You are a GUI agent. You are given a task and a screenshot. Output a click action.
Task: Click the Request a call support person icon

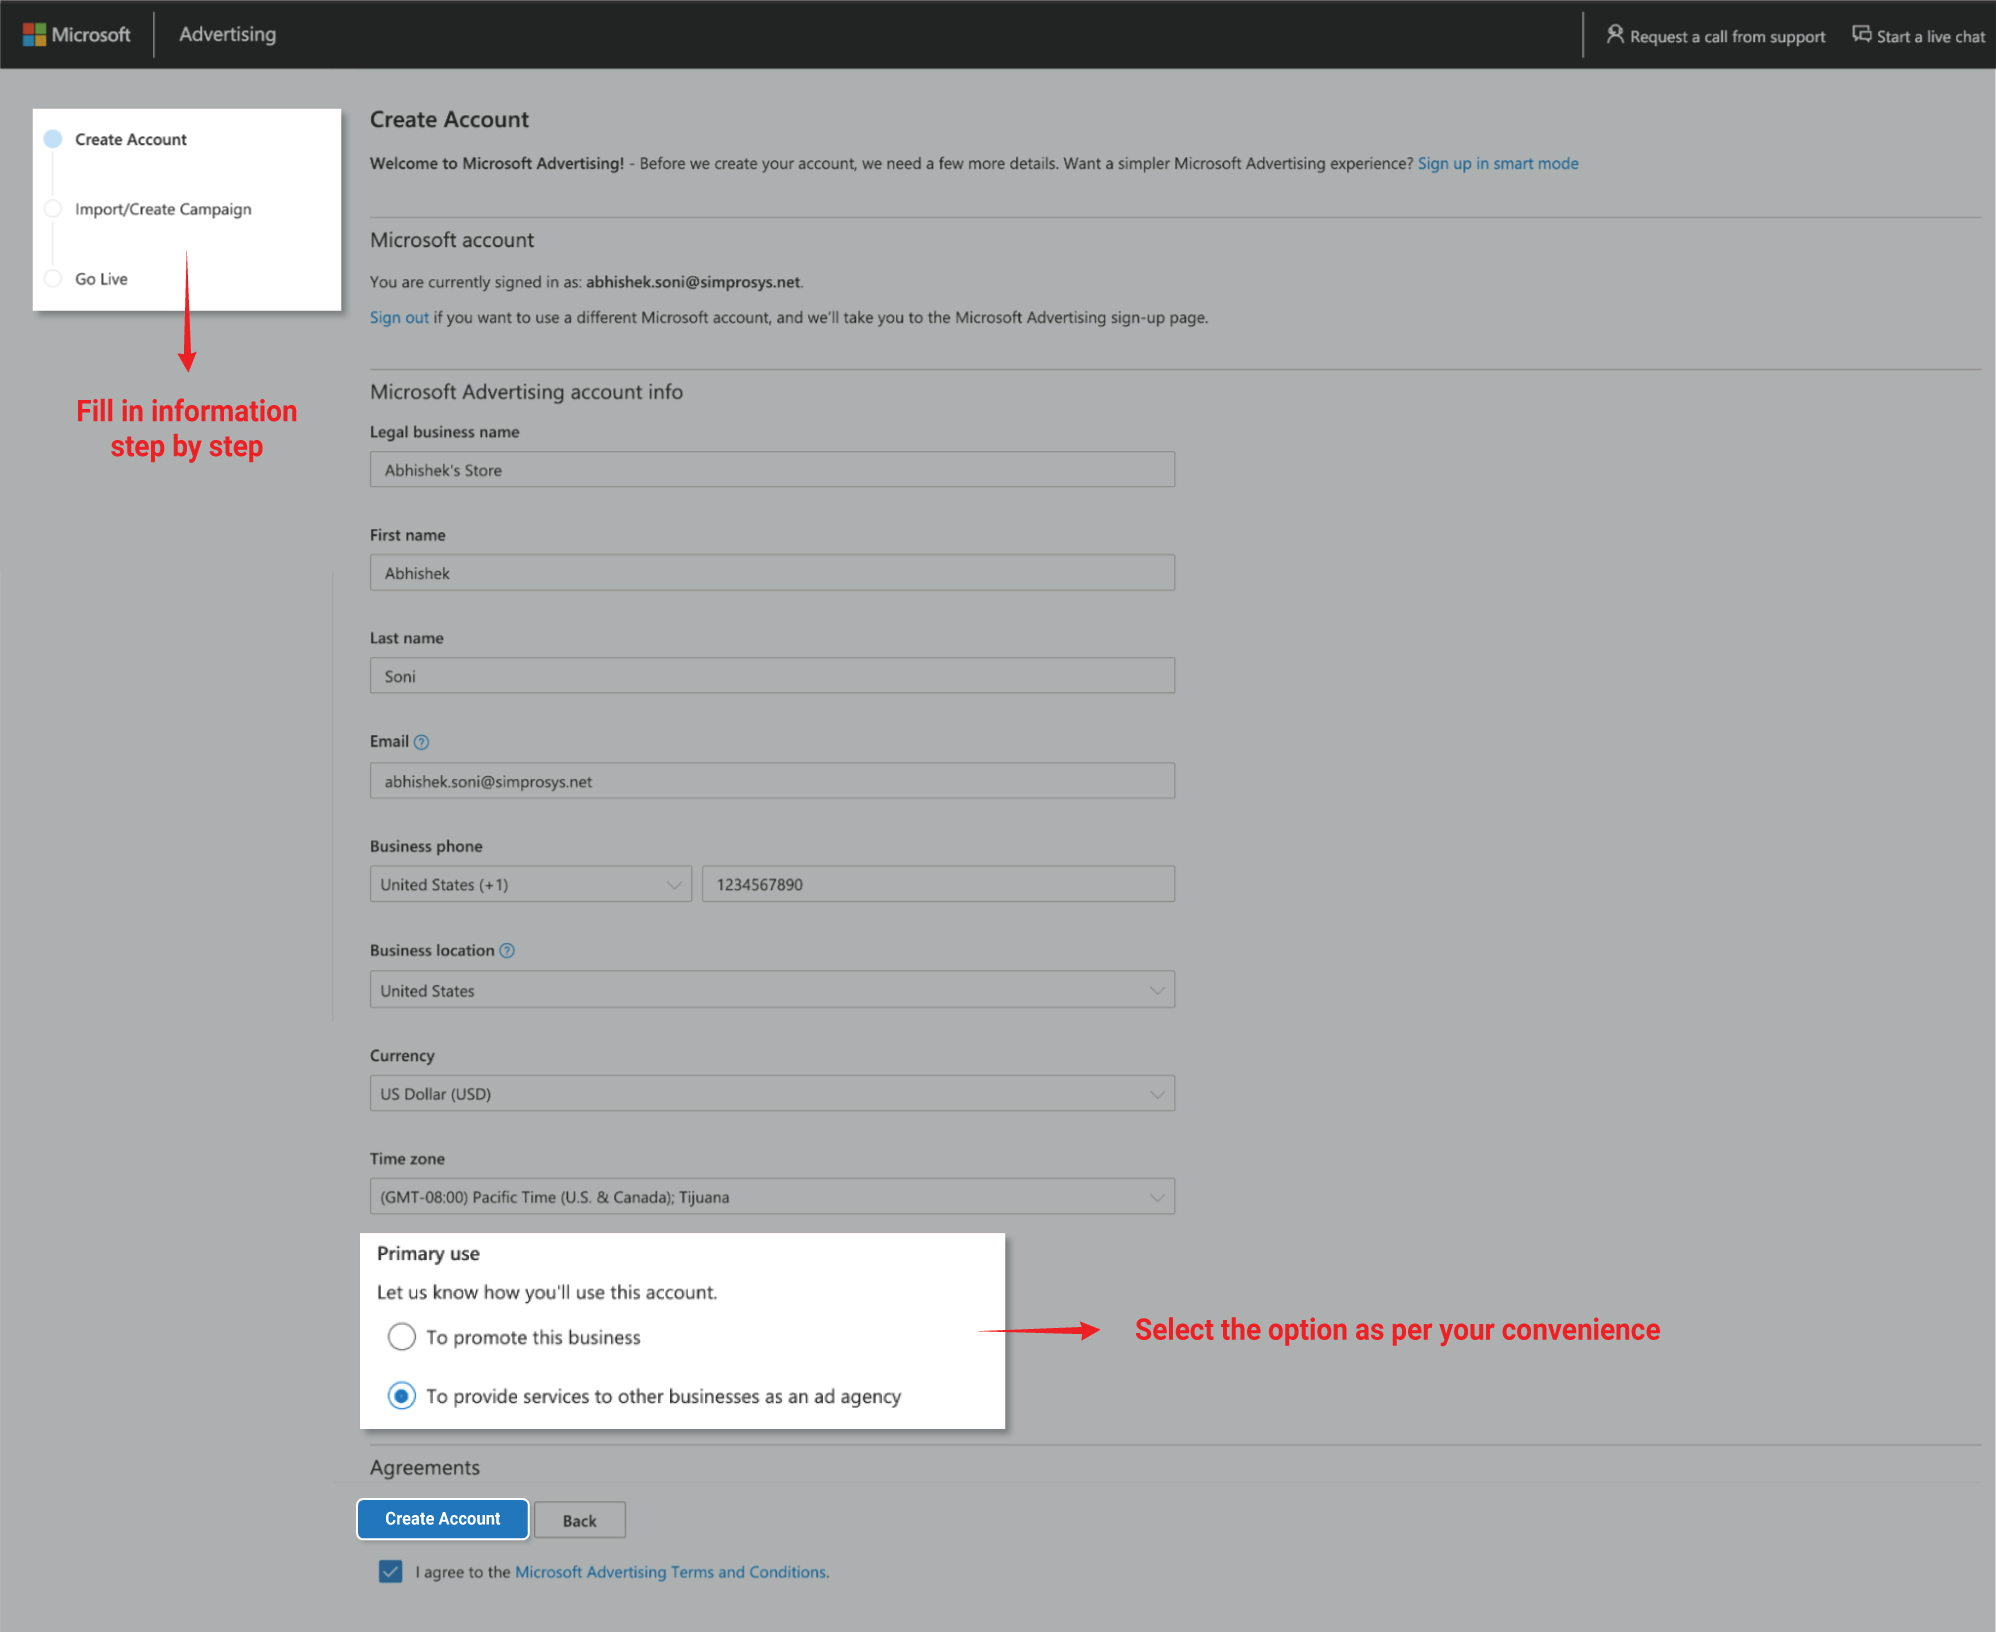(x=1614, y=35)
